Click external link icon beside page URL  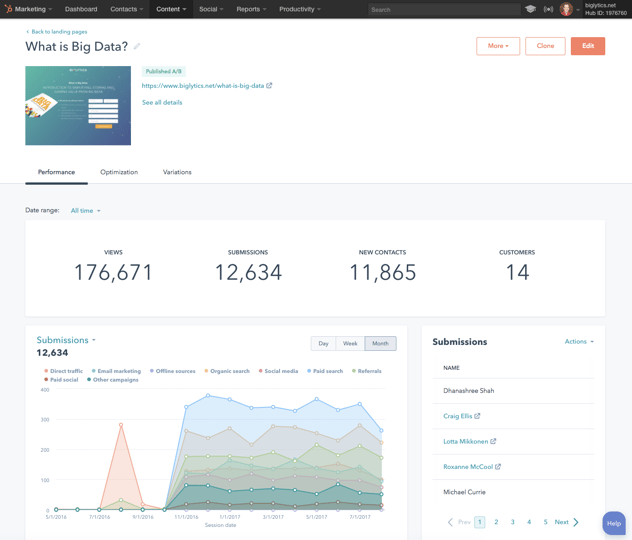pyautogui.click(x=269, y=86)
